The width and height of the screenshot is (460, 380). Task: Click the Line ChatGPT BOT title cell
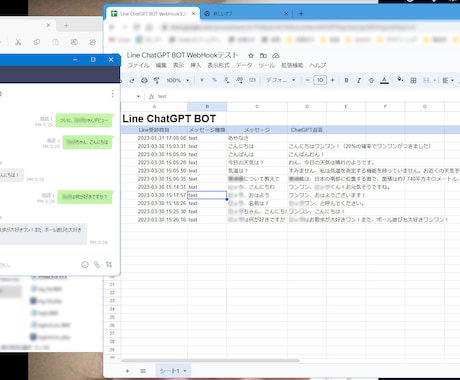pyautogui.click(x=169, y=119)
